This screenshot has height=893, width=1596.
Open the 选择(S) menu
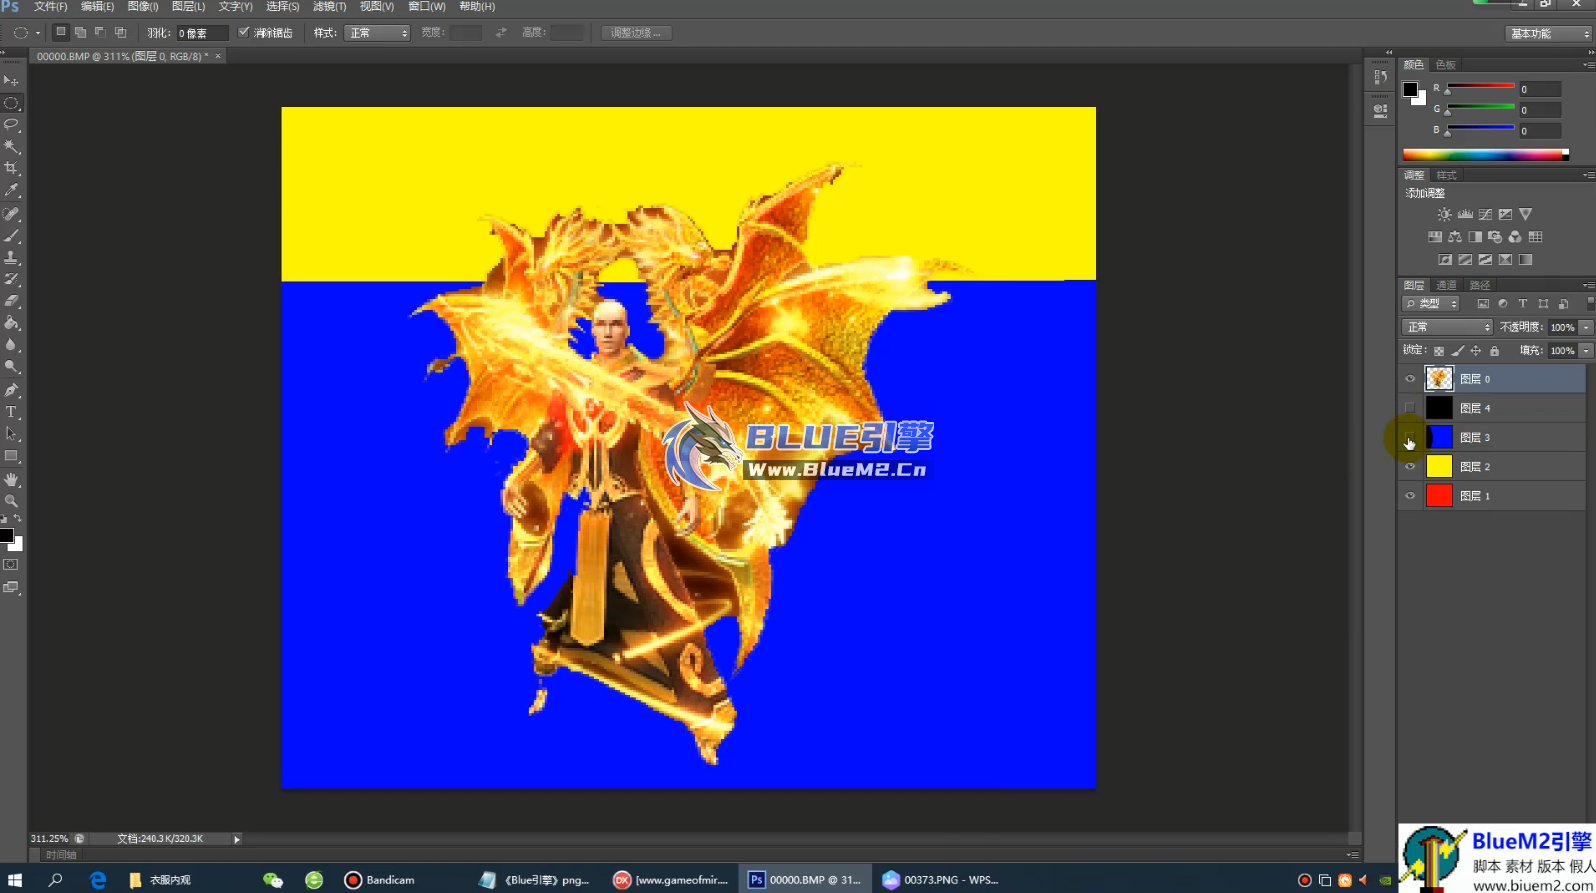click(283, 6)
